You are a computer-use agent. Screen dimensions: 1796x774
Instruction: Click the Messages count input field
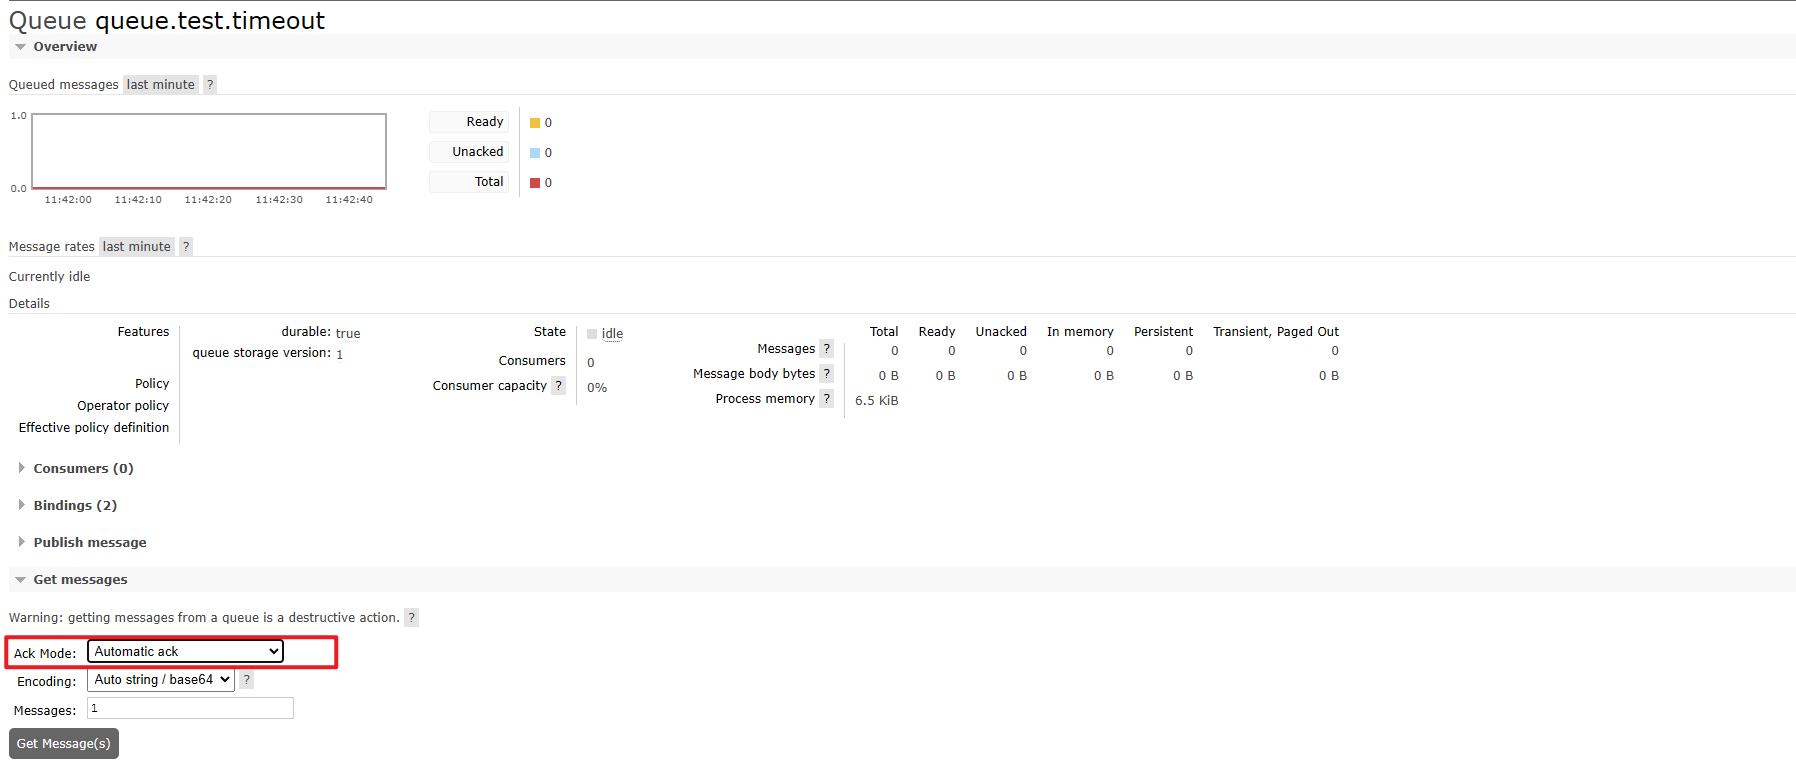click(190, 708)
